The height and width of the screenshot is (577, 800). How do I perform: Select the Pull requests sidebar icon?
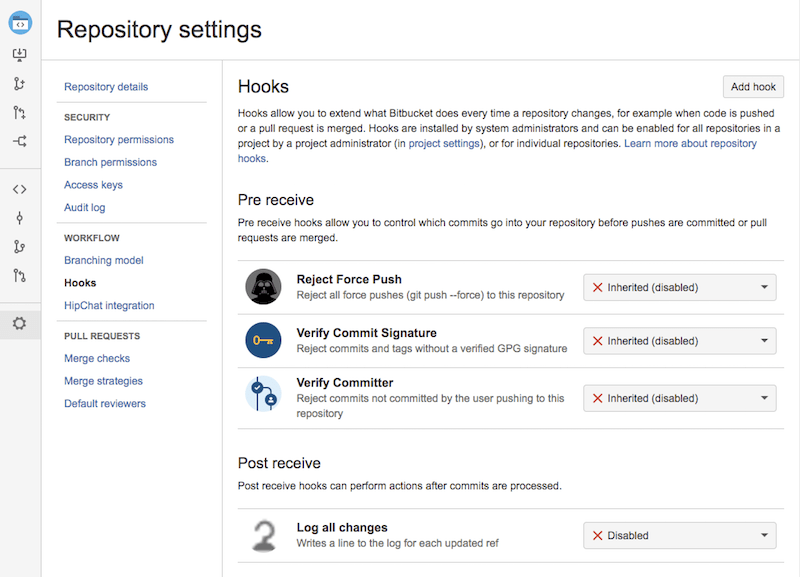pyautogui.click(x=21, y=276)
